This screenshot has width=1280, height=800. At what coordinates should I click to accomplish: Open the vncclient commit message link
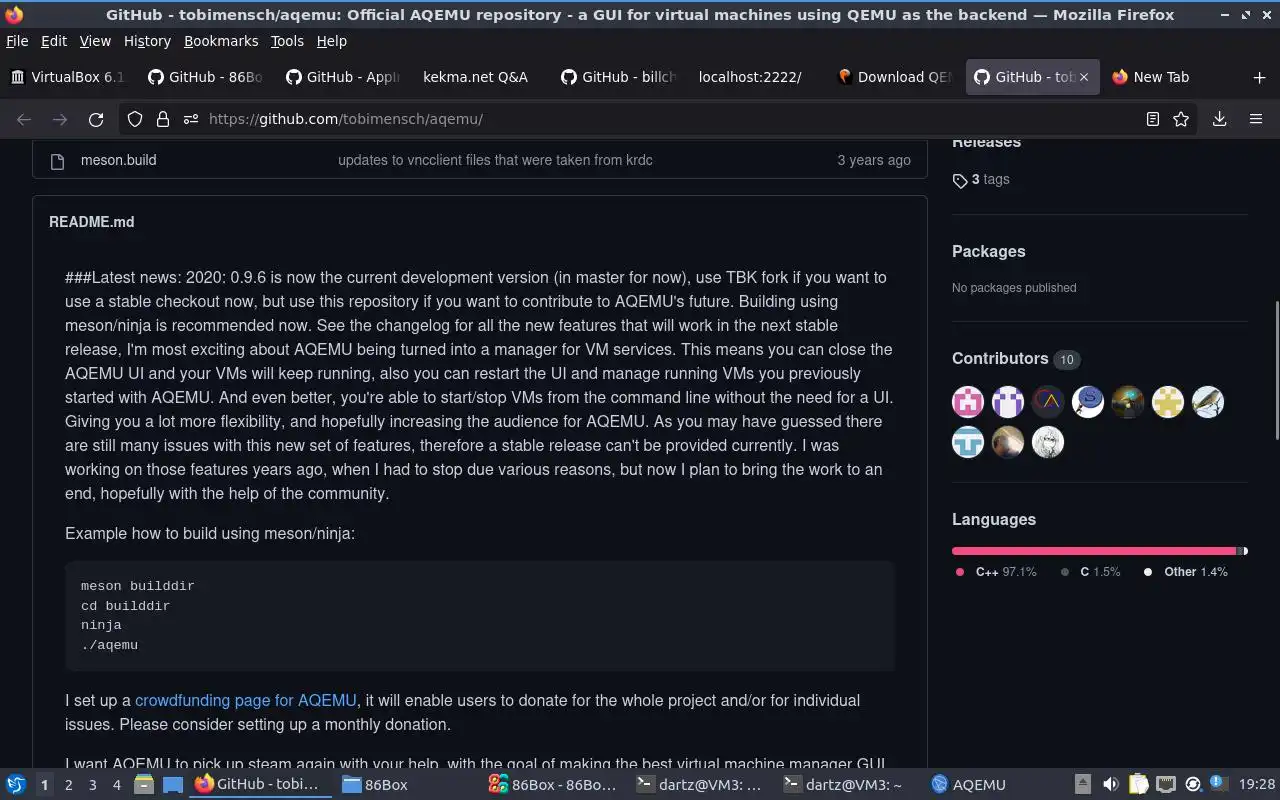point(495,160)
